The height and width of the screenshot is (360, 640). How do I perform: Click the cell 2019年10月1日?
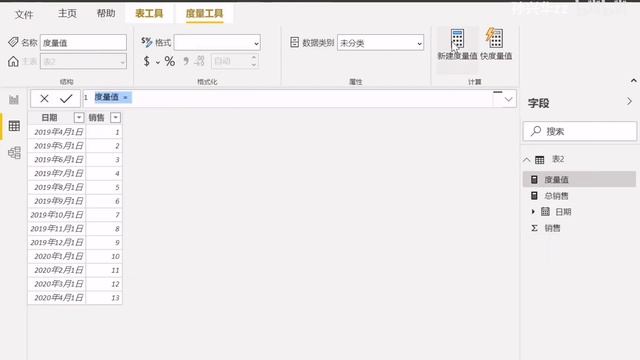tap(57, 215)
